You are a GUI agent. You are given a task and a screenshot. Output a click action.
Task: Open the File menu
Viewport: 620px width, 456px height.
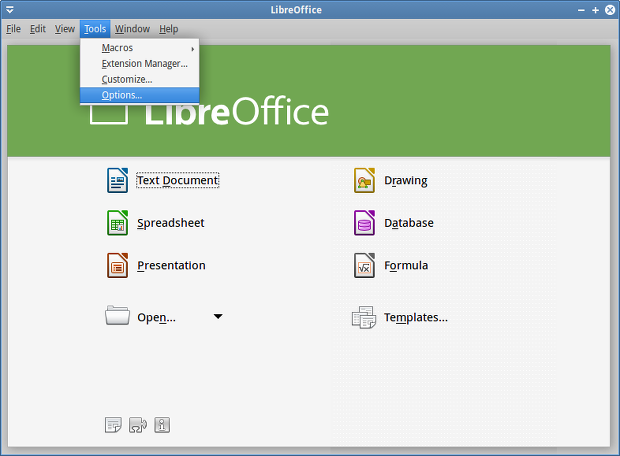pos(13,29)
